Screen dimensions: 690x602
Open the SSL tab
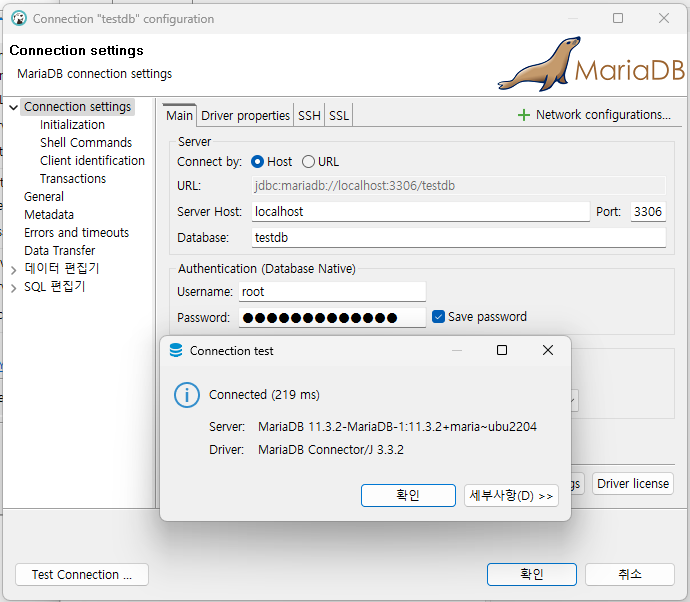[339, 116]
